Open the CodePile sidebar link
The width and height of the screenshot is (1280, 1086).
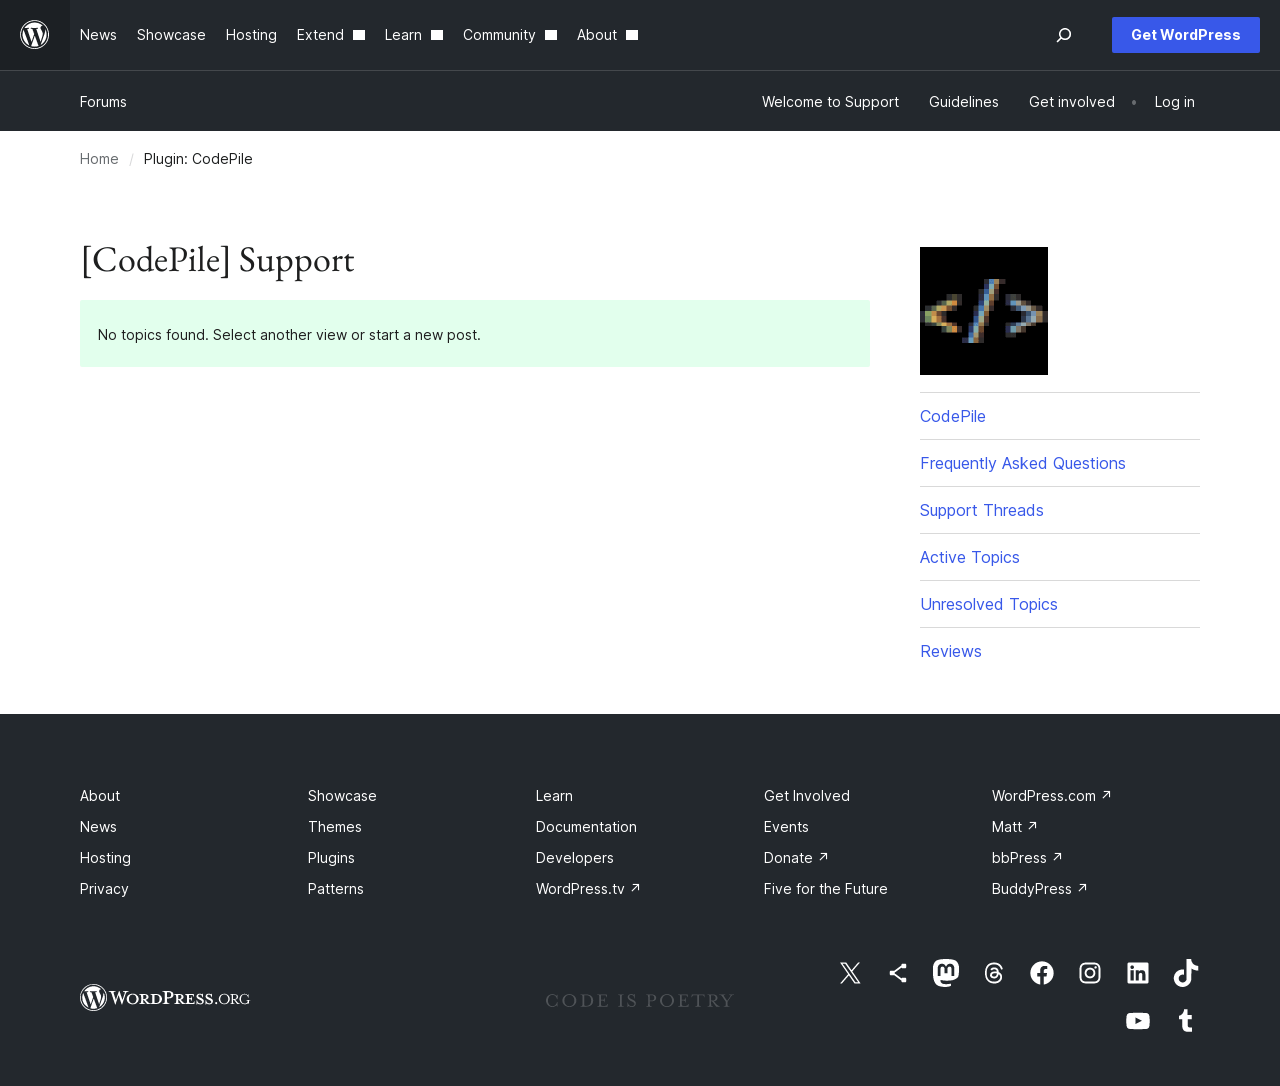(953, 416)
